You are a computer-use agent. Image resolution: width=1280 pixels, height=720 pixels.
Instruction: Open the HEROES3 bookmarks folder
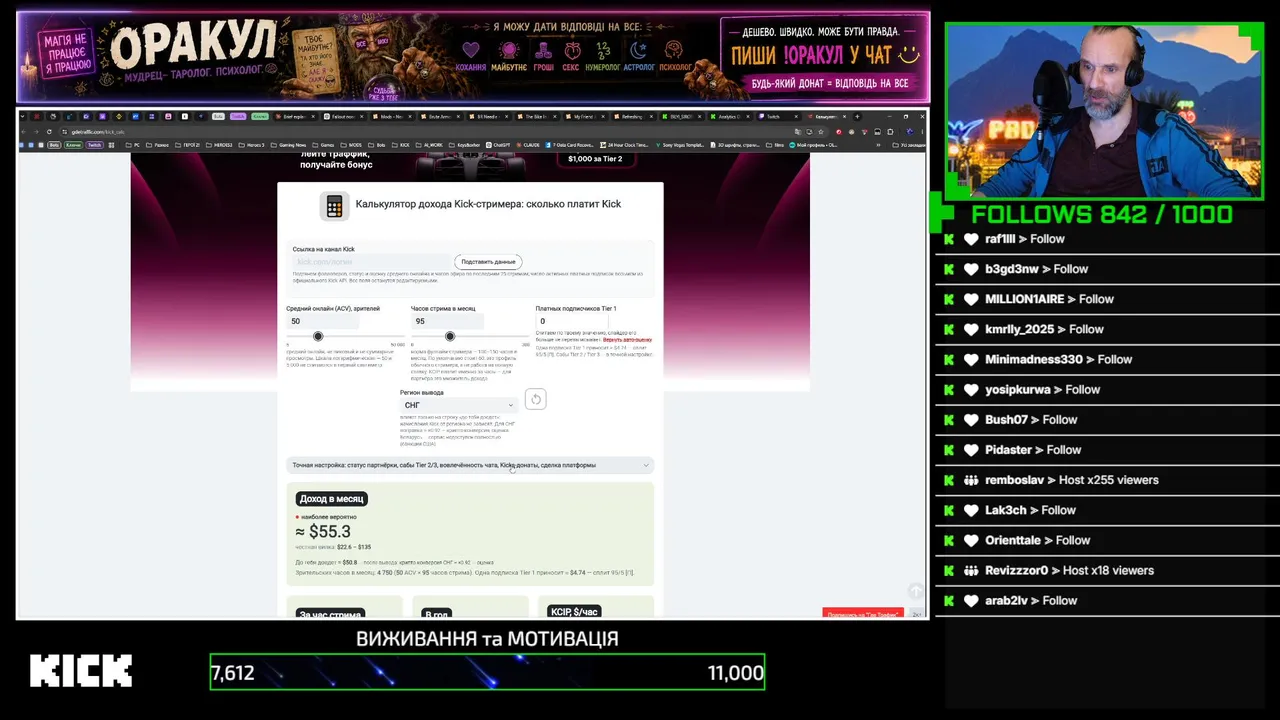coord(219,145)
